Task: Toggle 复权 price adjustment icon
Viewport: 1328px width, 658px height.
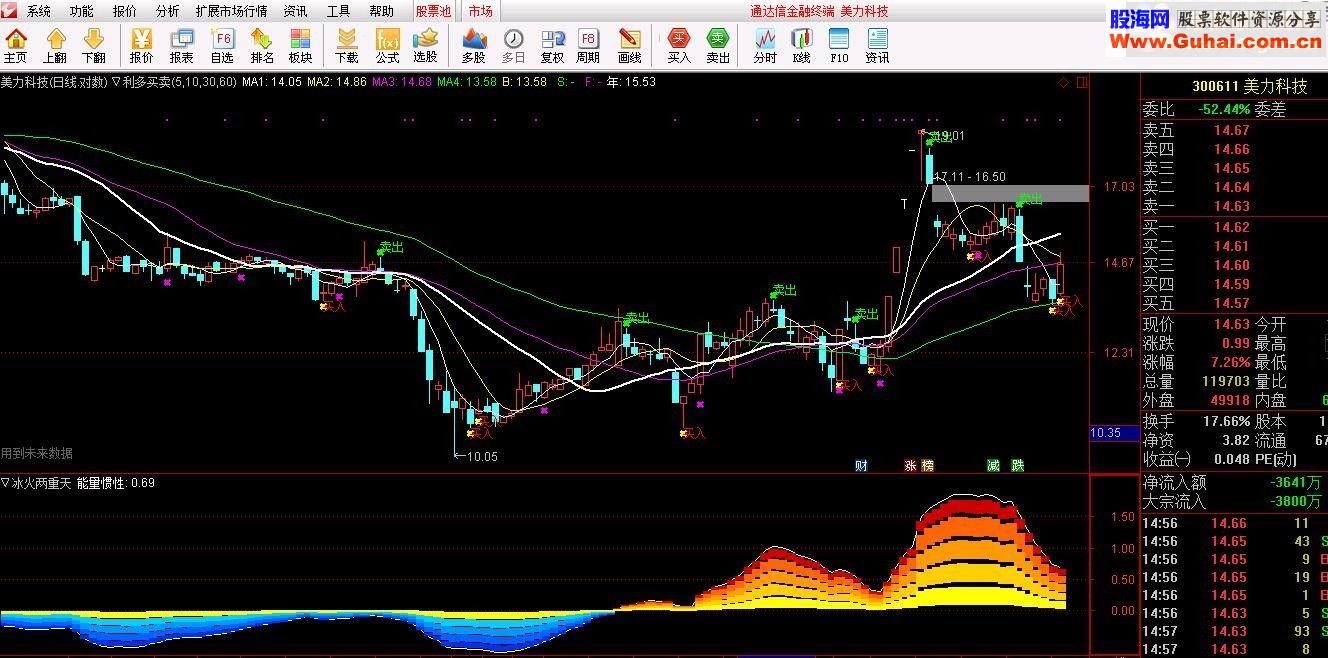Action: tap(552, 46)
